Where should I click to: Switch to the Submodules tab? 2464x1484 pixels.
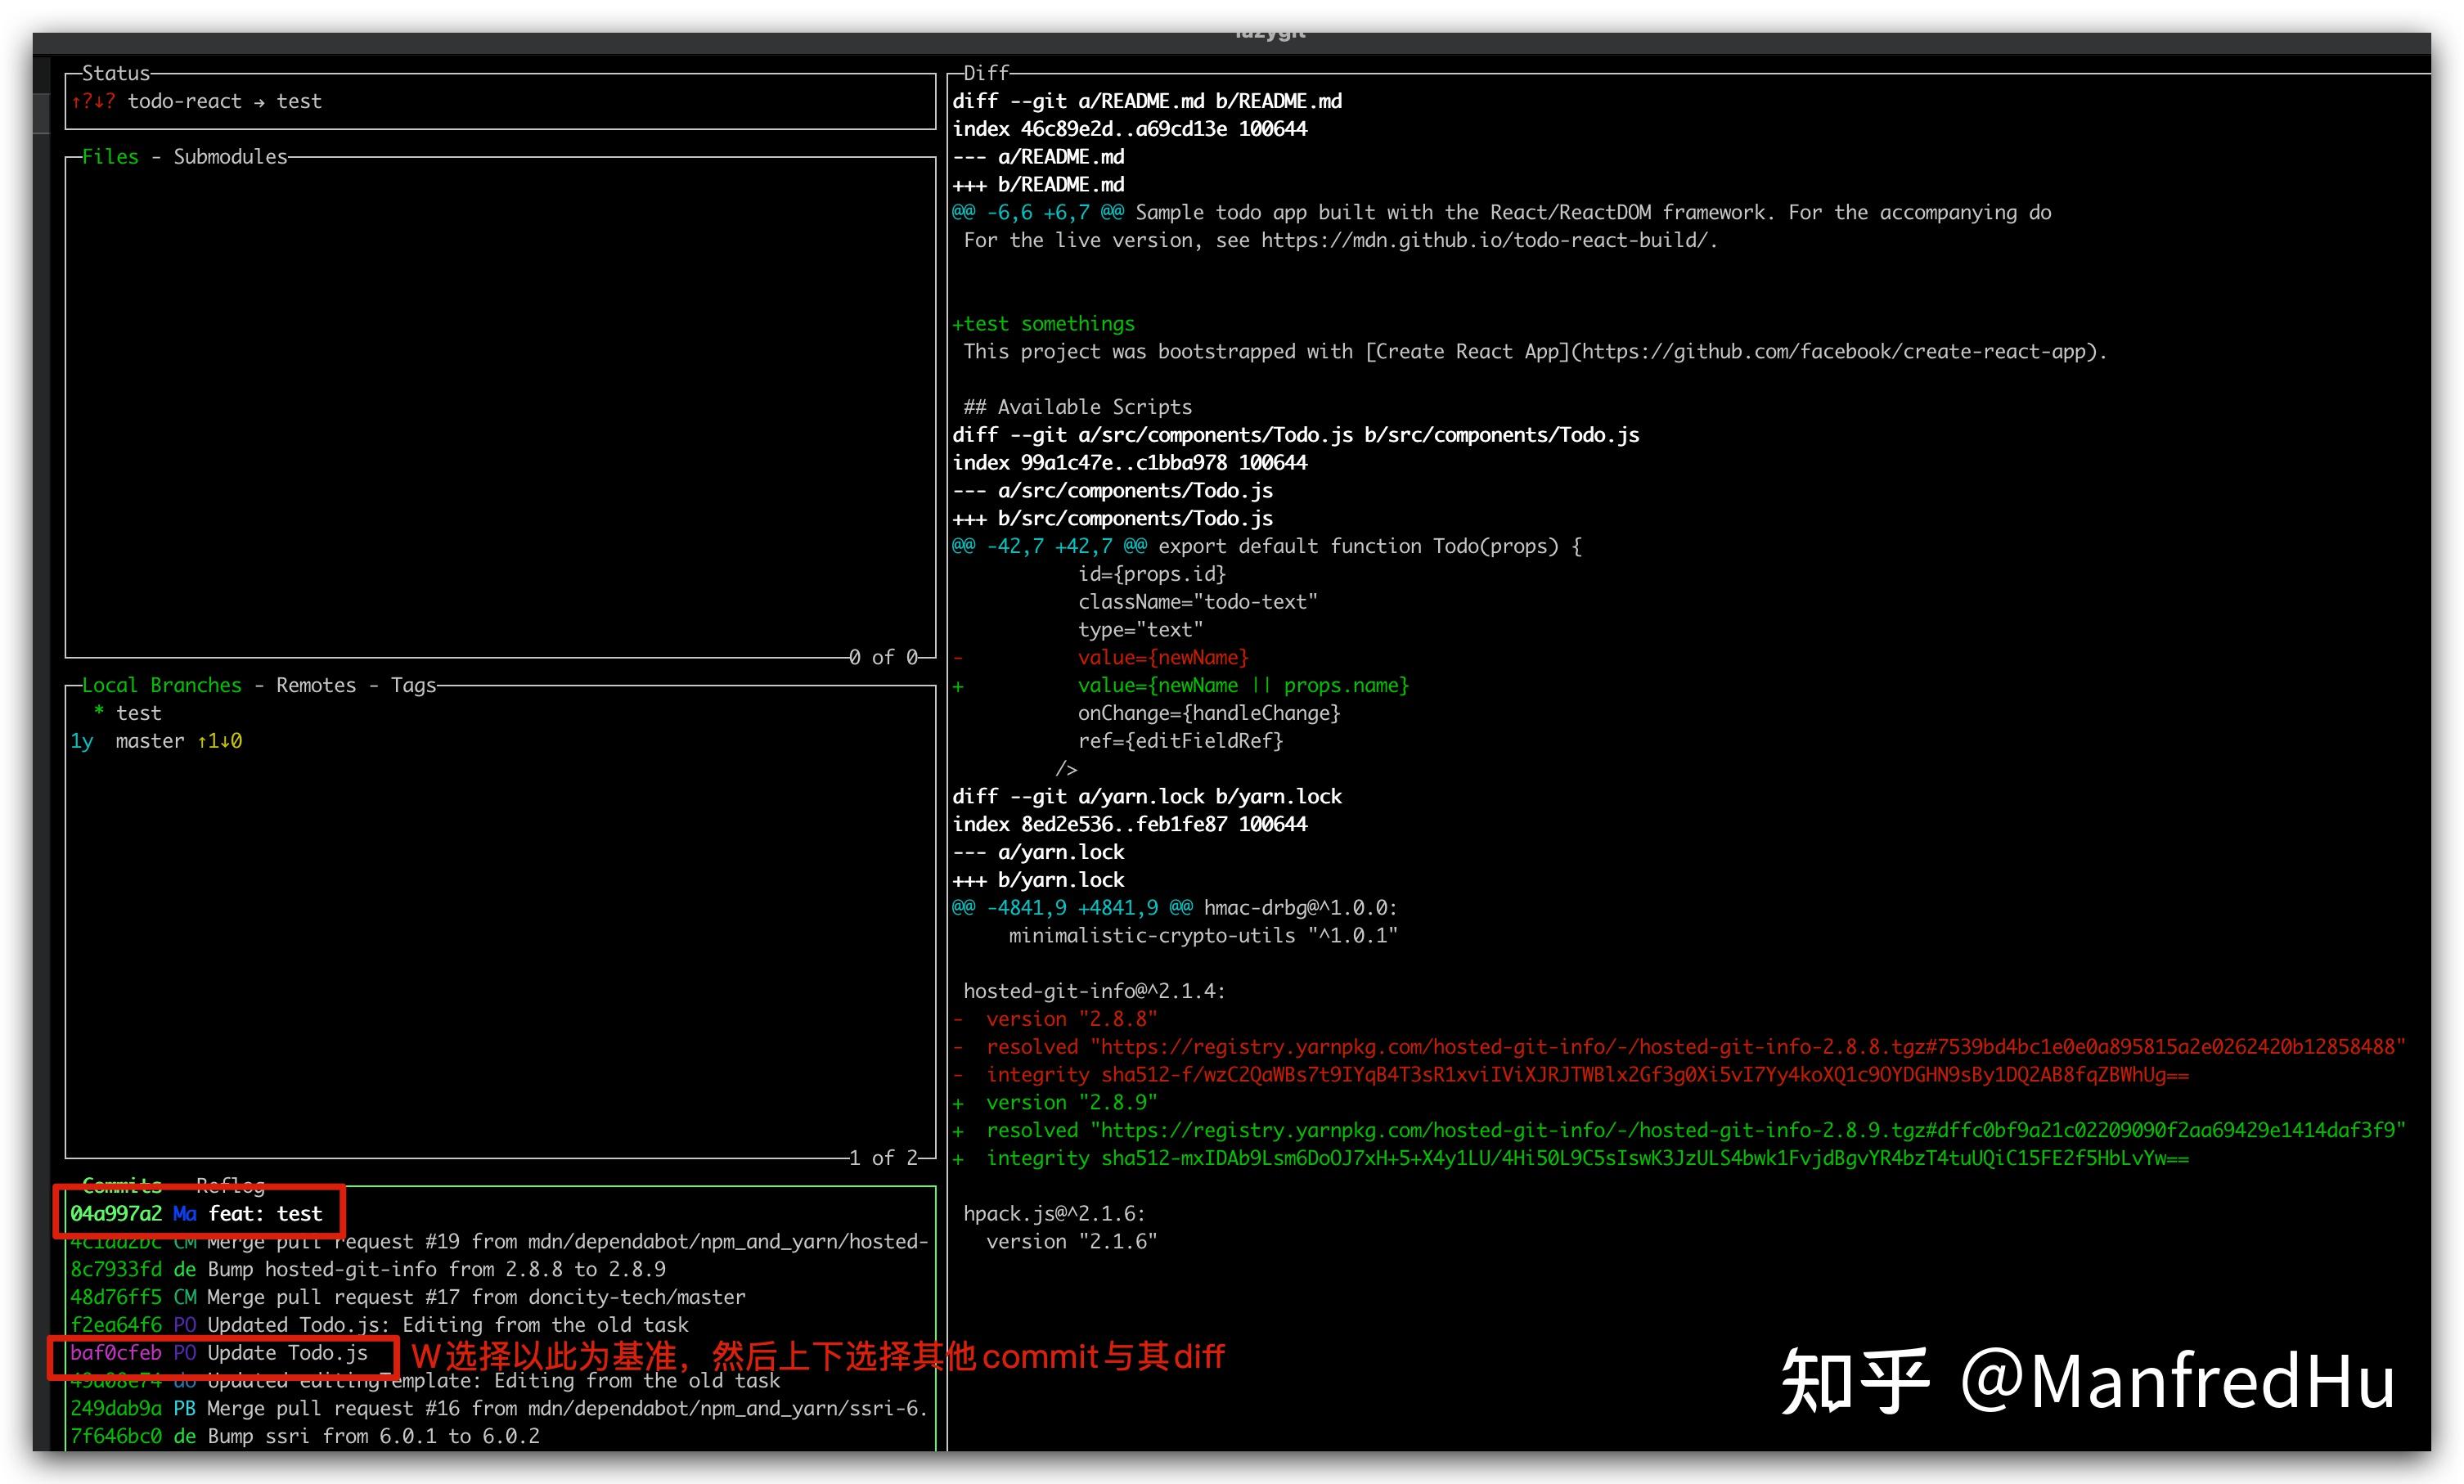tap(230, 157)
